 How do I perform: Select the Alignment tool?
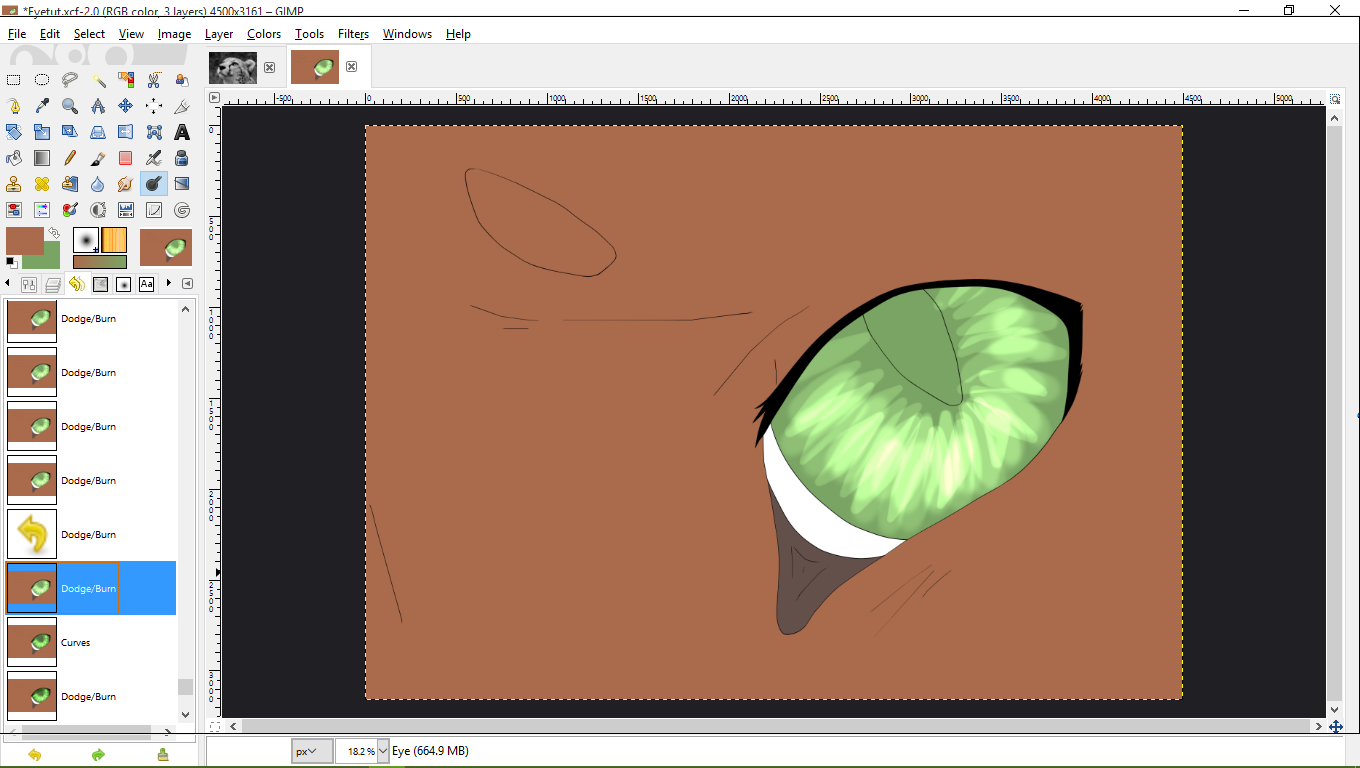(154, 106)
